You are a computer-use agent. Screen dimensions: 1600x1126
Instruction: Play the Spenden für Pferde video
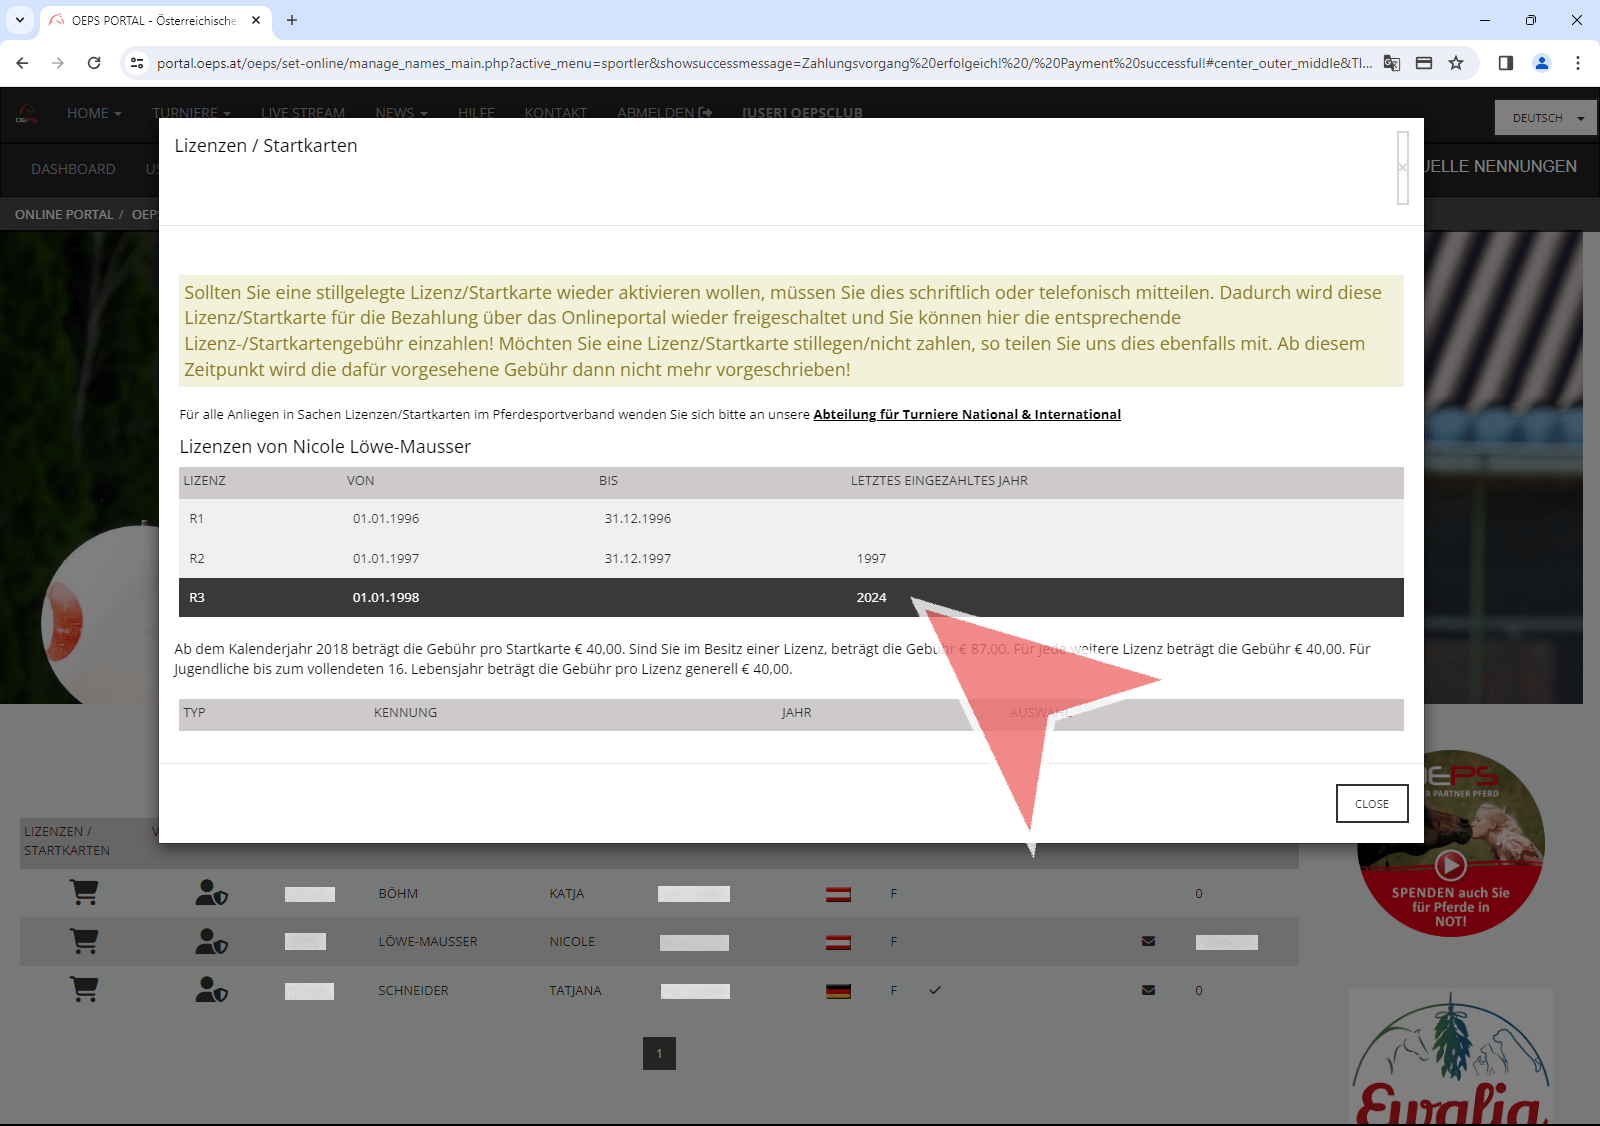[1450, 864]
